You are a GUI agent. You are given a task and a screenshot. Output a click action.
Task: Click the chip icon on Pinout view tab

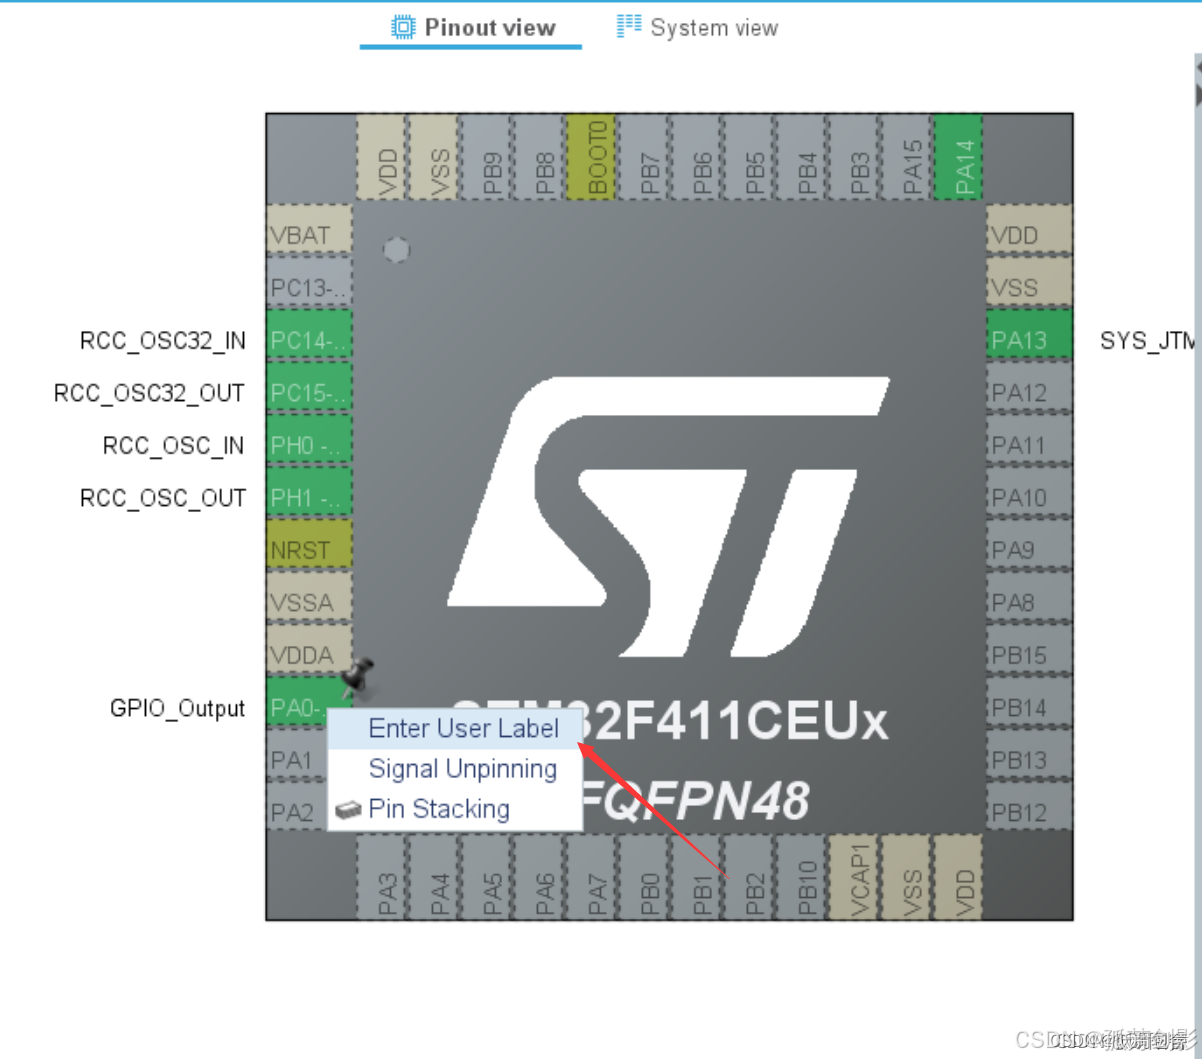(403, 27)
